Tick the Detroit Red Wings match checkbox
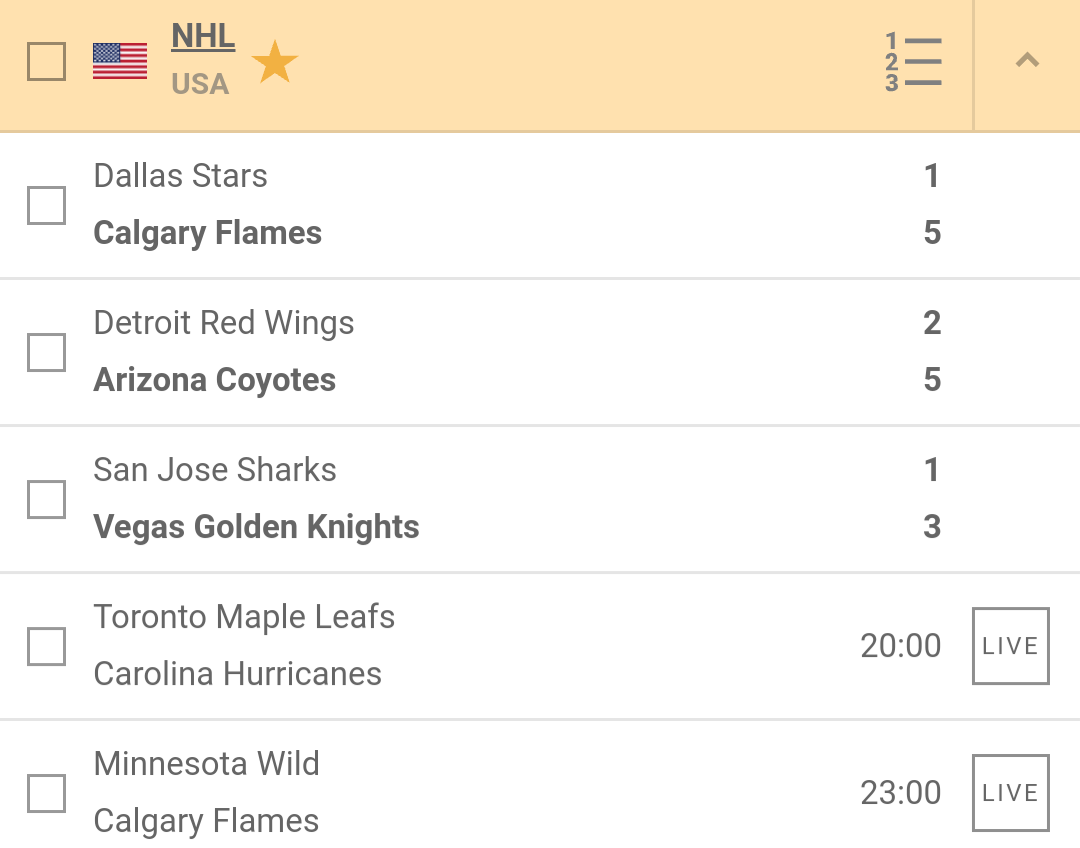The image size is (1080, 848). 46,352
